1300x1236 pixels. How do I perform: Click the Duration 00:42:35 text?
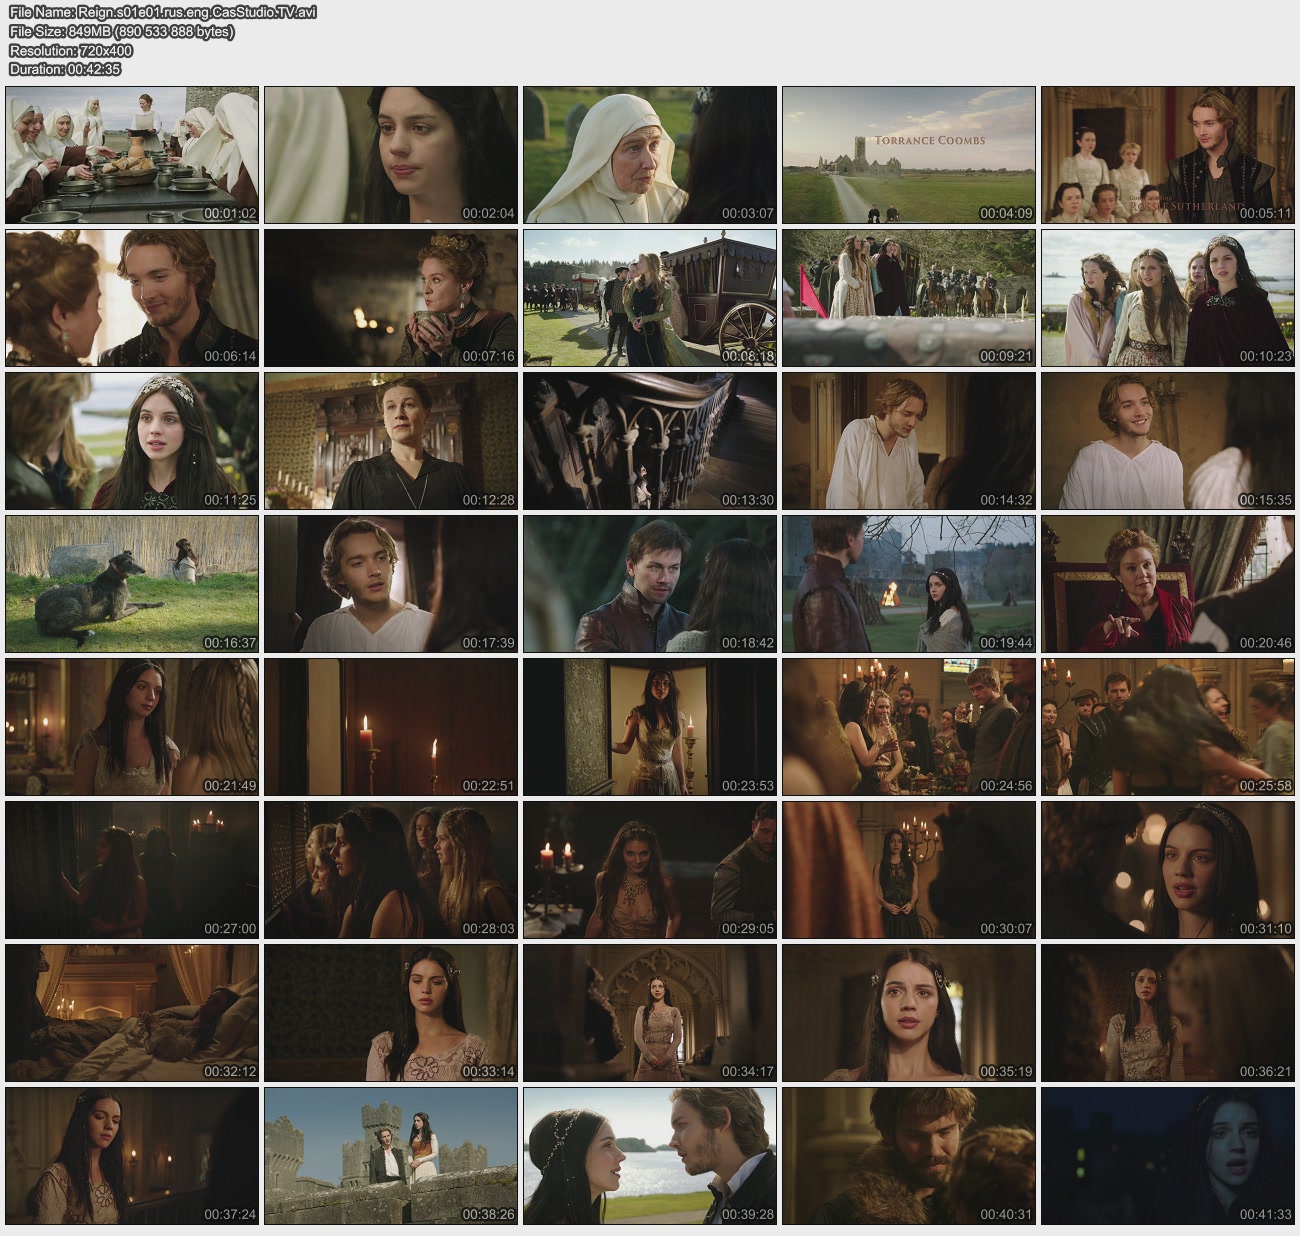pos(65,70)
